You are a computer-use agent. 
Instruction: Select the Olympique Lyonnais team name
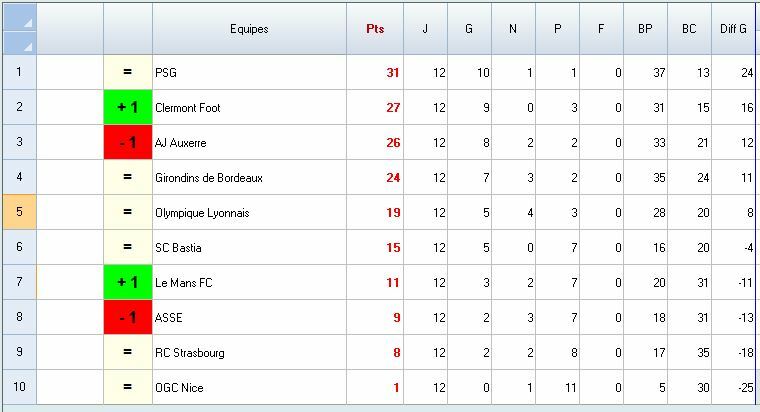pyautogui.click(x=202, y=212)
